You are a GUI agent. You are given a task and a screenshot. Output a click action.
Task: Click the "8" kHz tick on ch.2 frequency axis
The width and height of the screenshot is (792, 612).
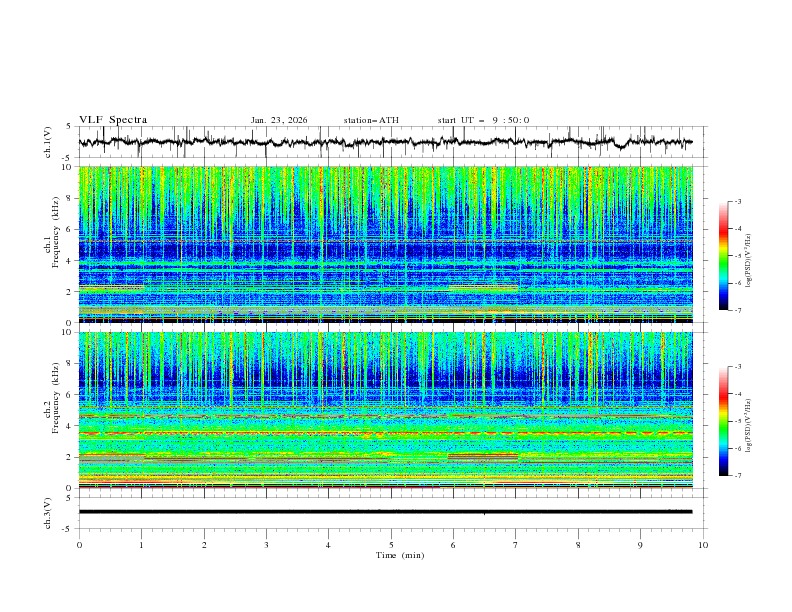tap(71, 364)
